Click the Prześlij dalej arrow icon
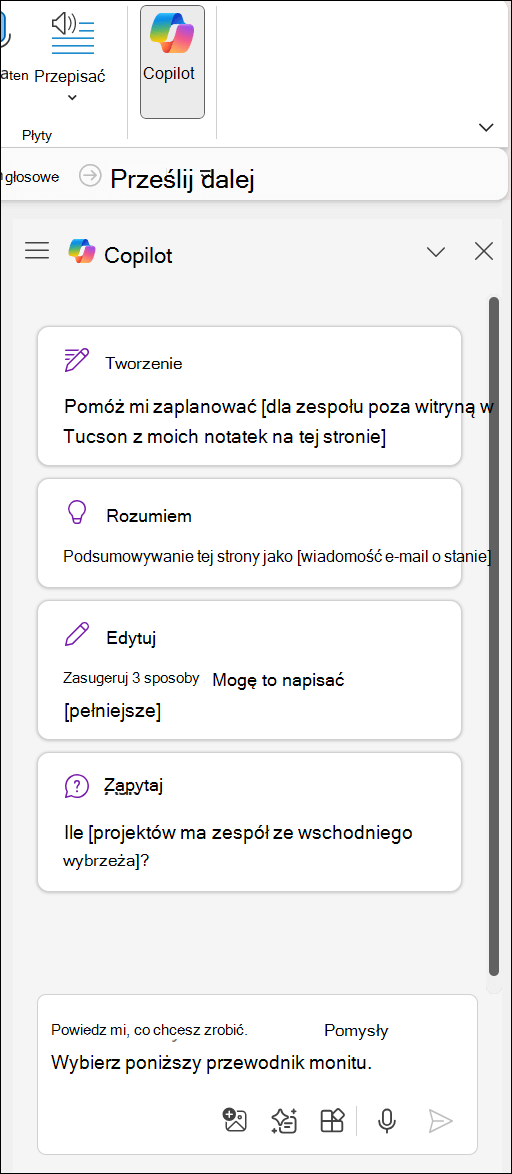Viewport: 512px width, 1174px height. tap(90, 177)
